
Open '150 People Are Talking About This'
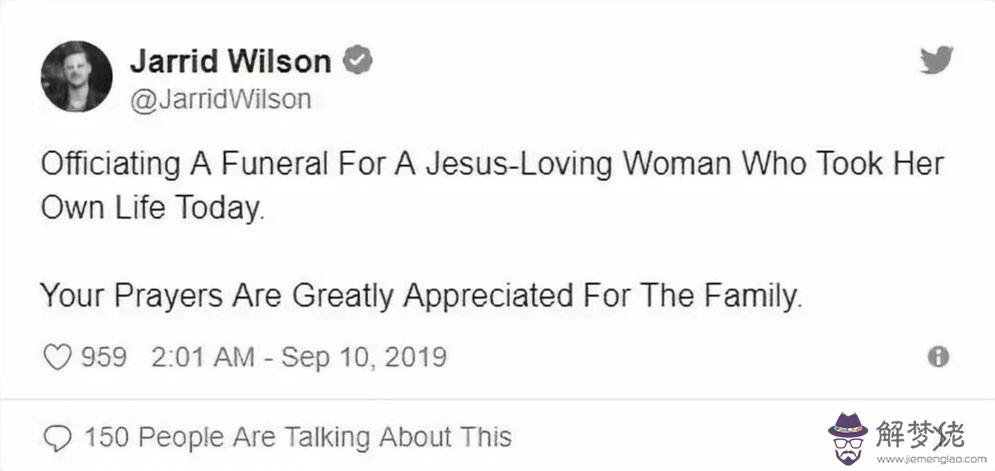(298, 437)
